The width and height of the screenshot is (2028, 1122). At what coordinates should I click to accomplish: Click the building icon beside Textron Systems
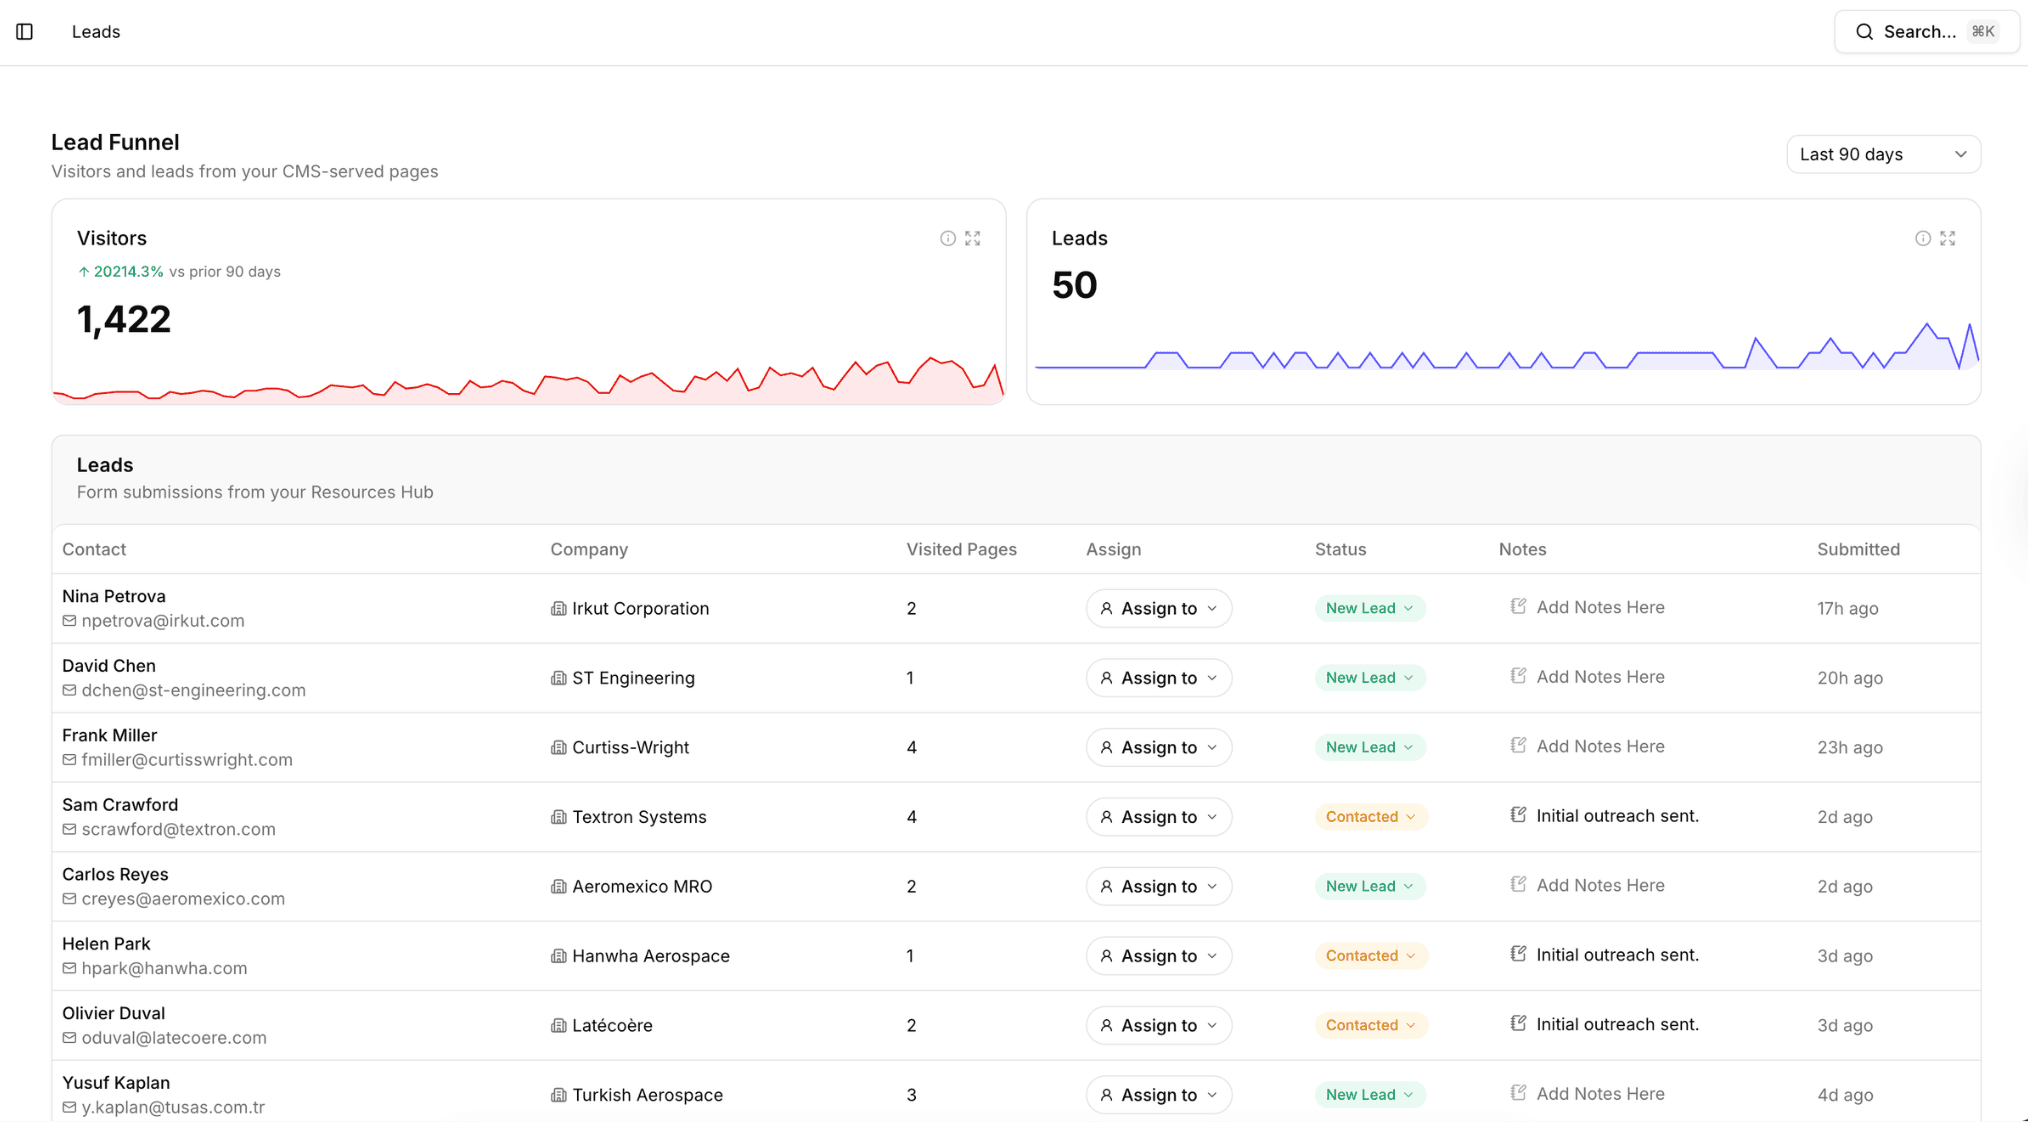tap(558, 817)
